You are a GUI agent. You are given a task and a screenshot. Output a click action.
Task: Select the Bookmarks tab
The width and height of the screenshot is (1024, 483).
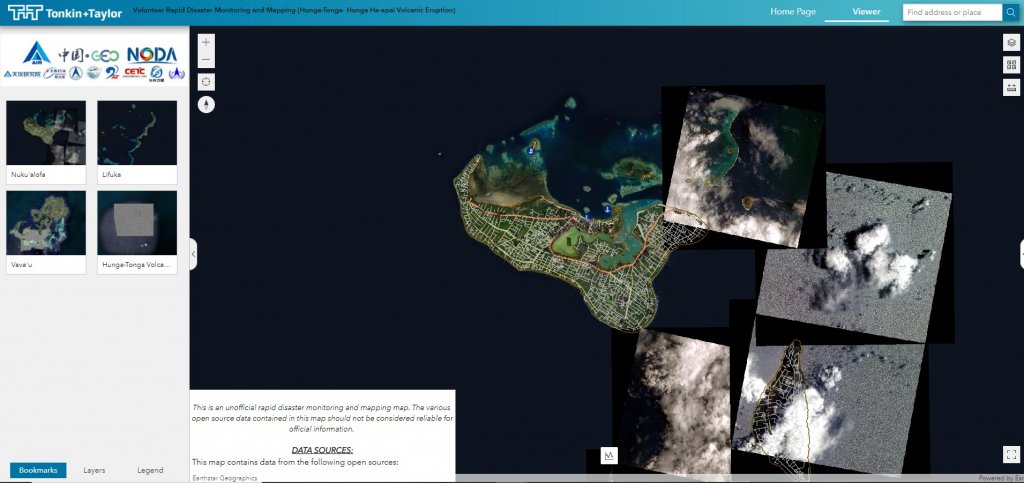pos(38,470)
